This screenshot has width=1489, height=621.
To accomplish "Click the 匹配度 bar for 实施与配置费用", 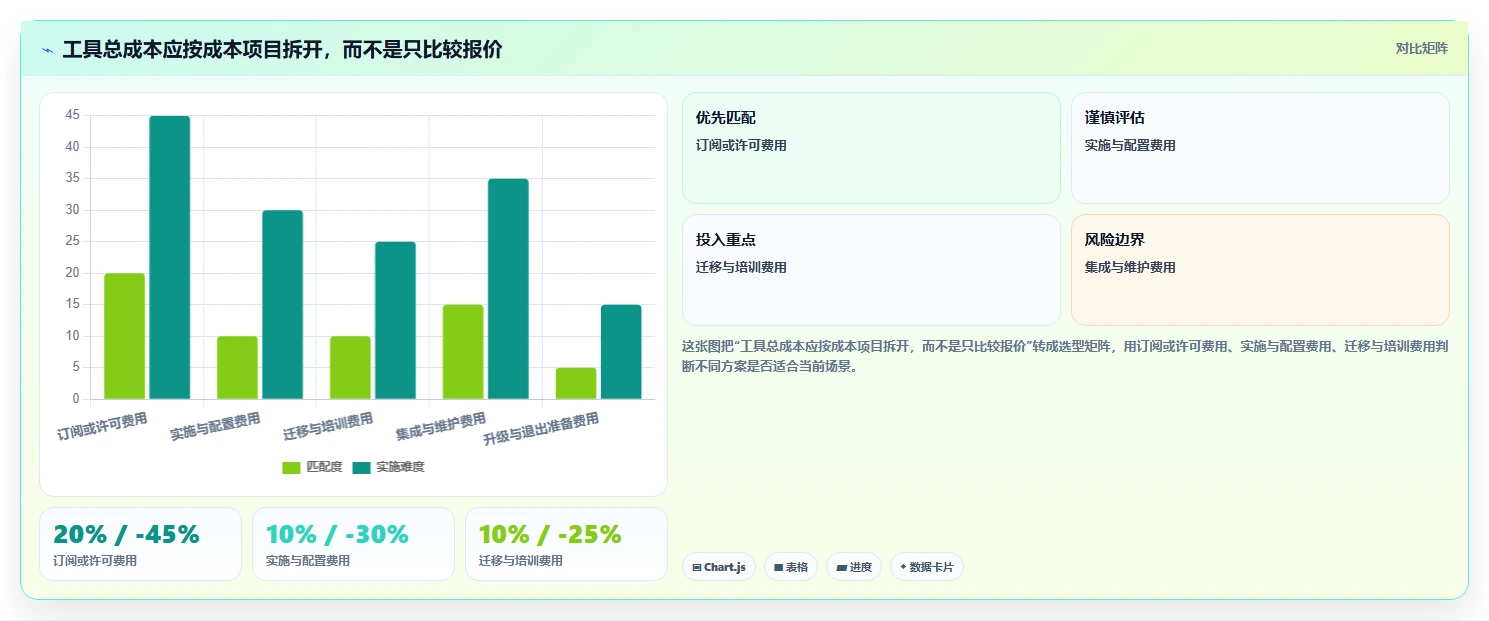I will tap(238, 368).
